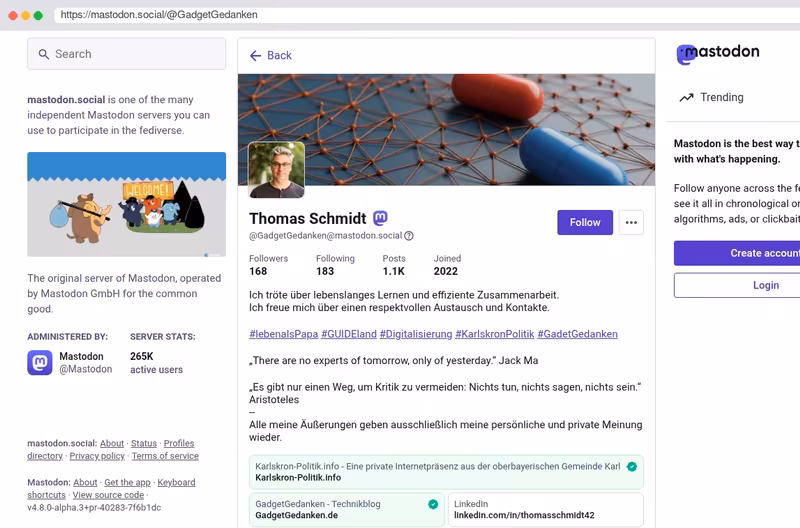Click verified checkmark on Karlskron-Politik.info

pyautogui.click(x=632, y=467)
